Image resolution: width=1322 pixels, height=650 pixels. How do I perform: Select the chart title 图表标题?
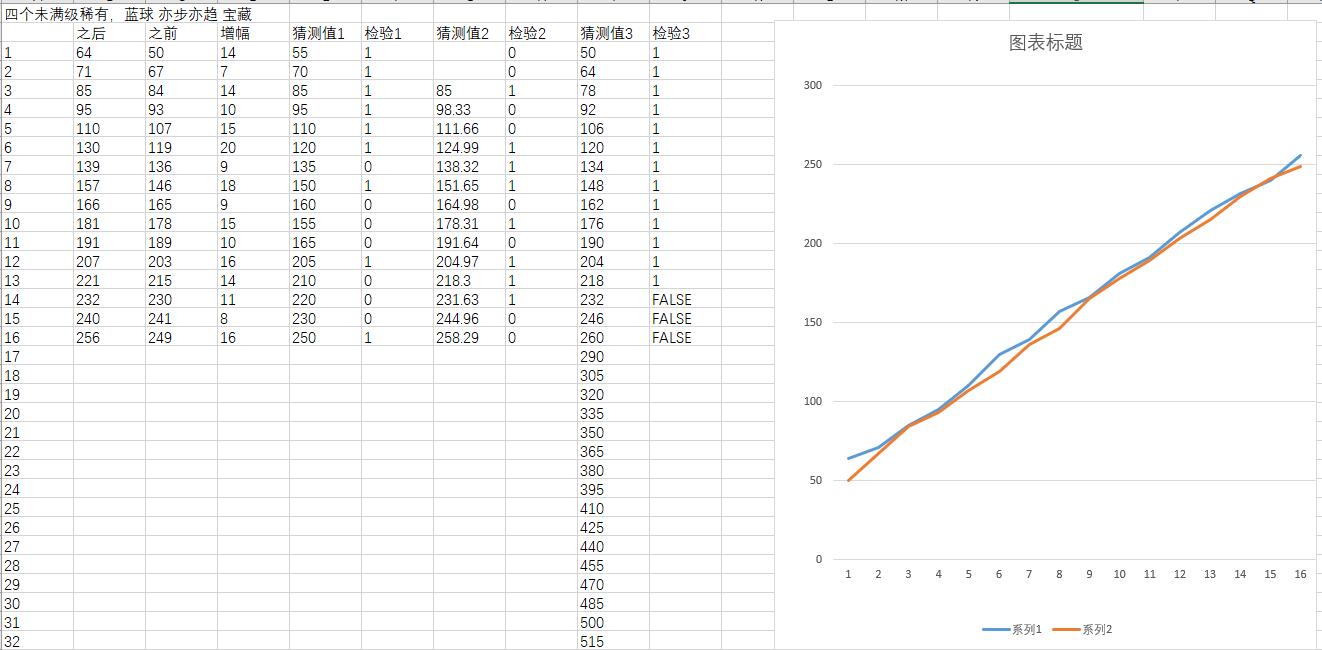click(1045, 43)
